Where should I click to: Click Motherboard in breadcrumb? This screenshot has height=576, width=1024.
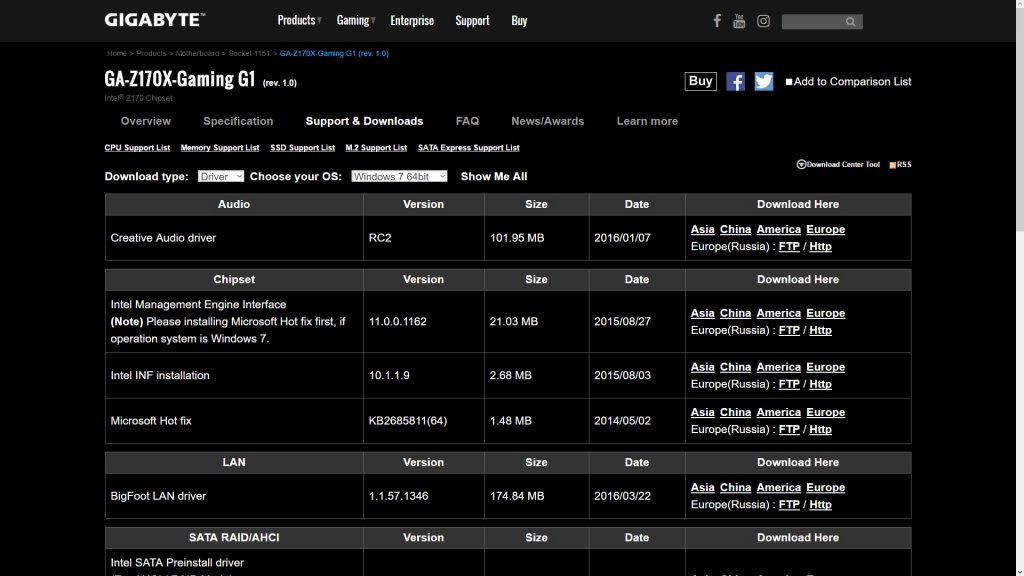197,54
